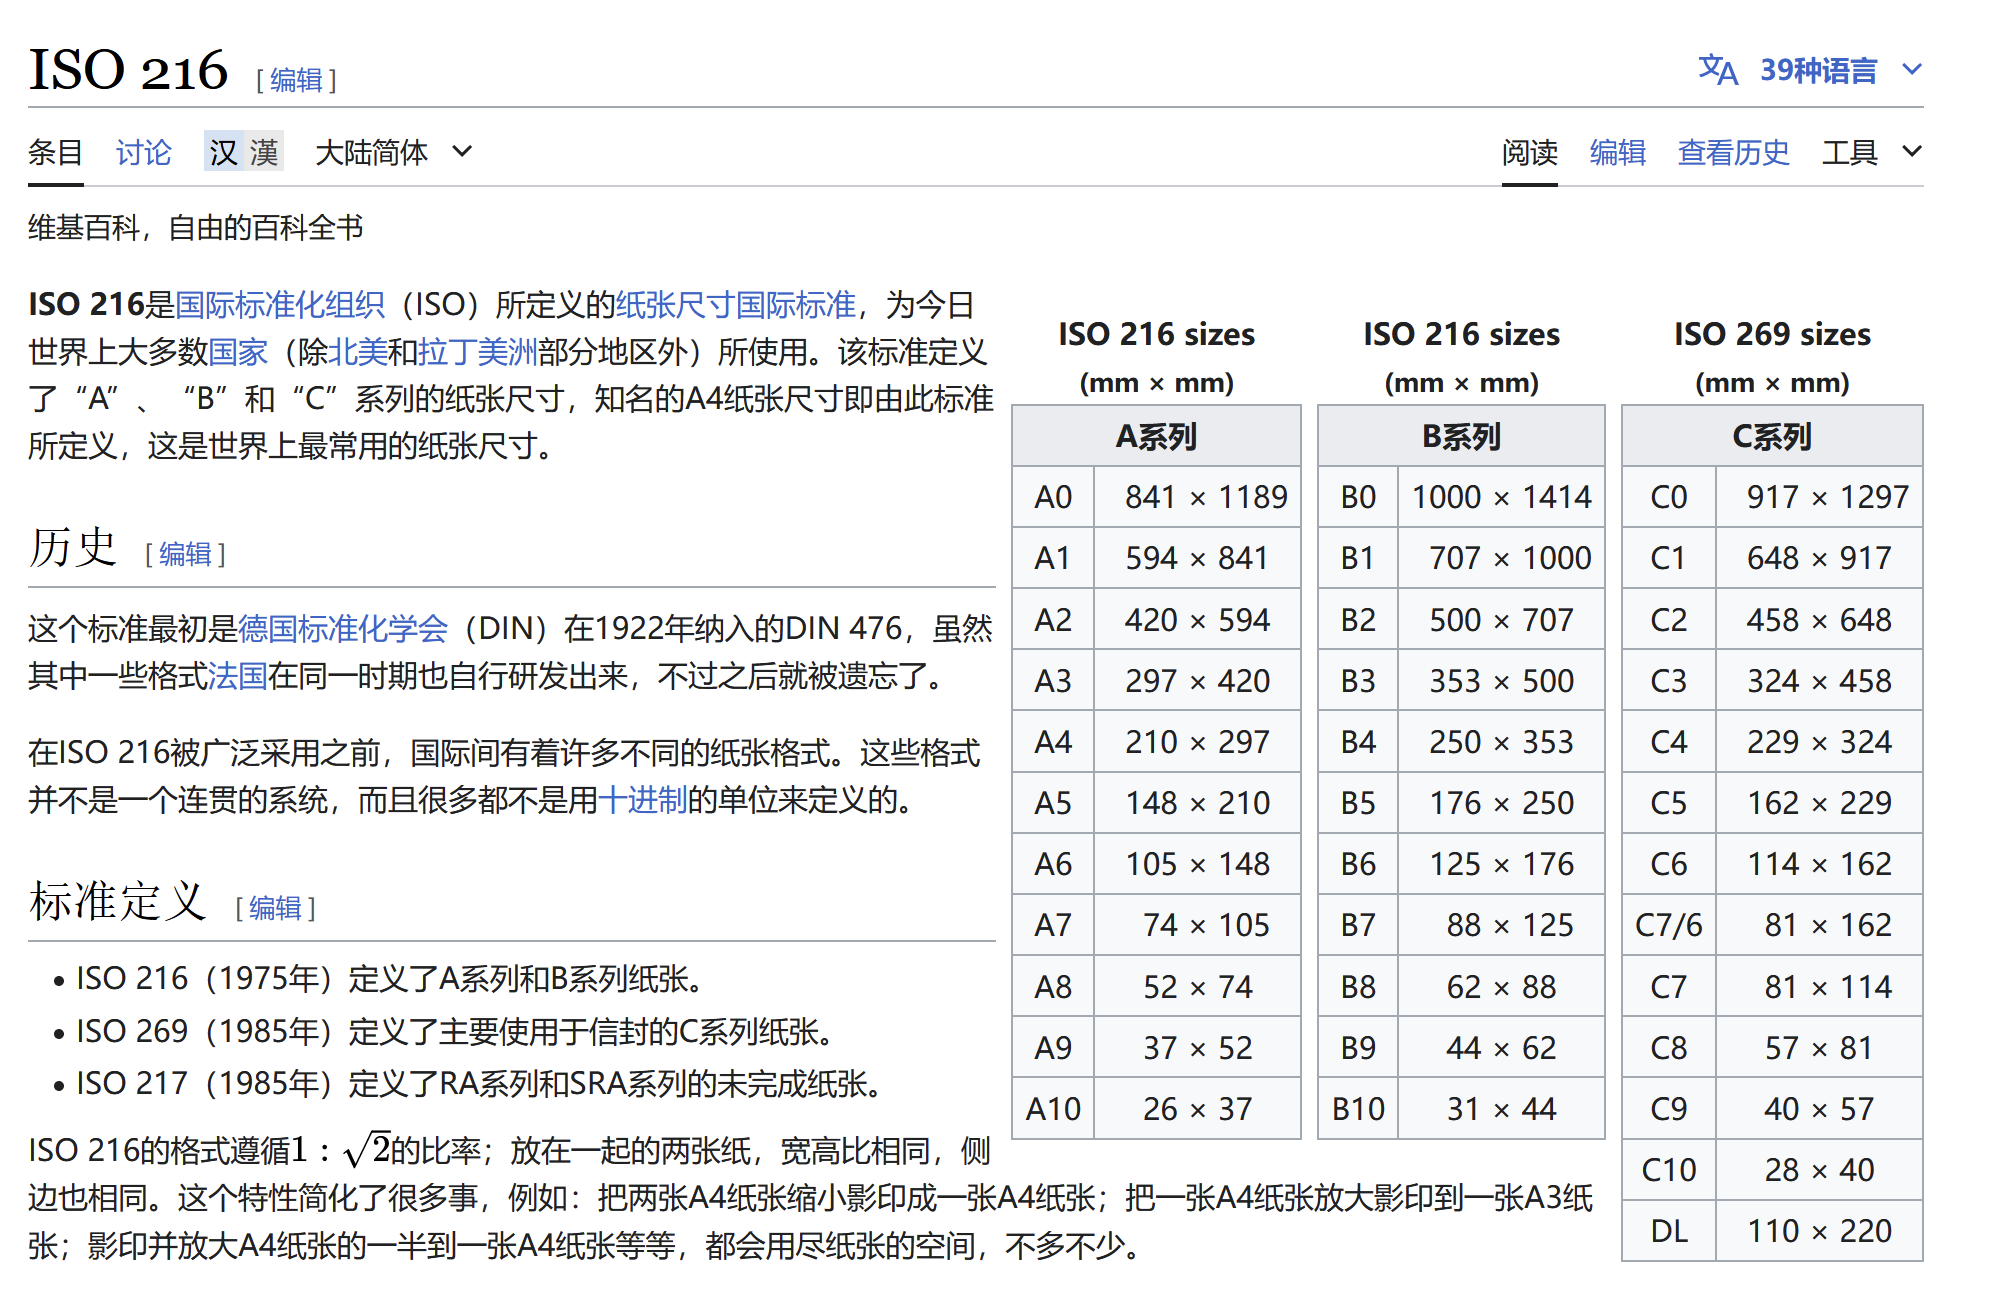Open the 39种语言 language list
Image resolution: width=1994 pixels, height=1310 pixels.
click(1818, 70)
